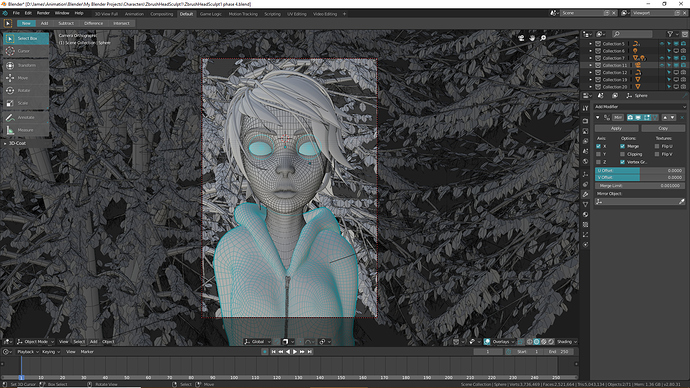Expand Collection 7 in the outliner
This screenshot has width=690, height=388.
tap(591, 58)
